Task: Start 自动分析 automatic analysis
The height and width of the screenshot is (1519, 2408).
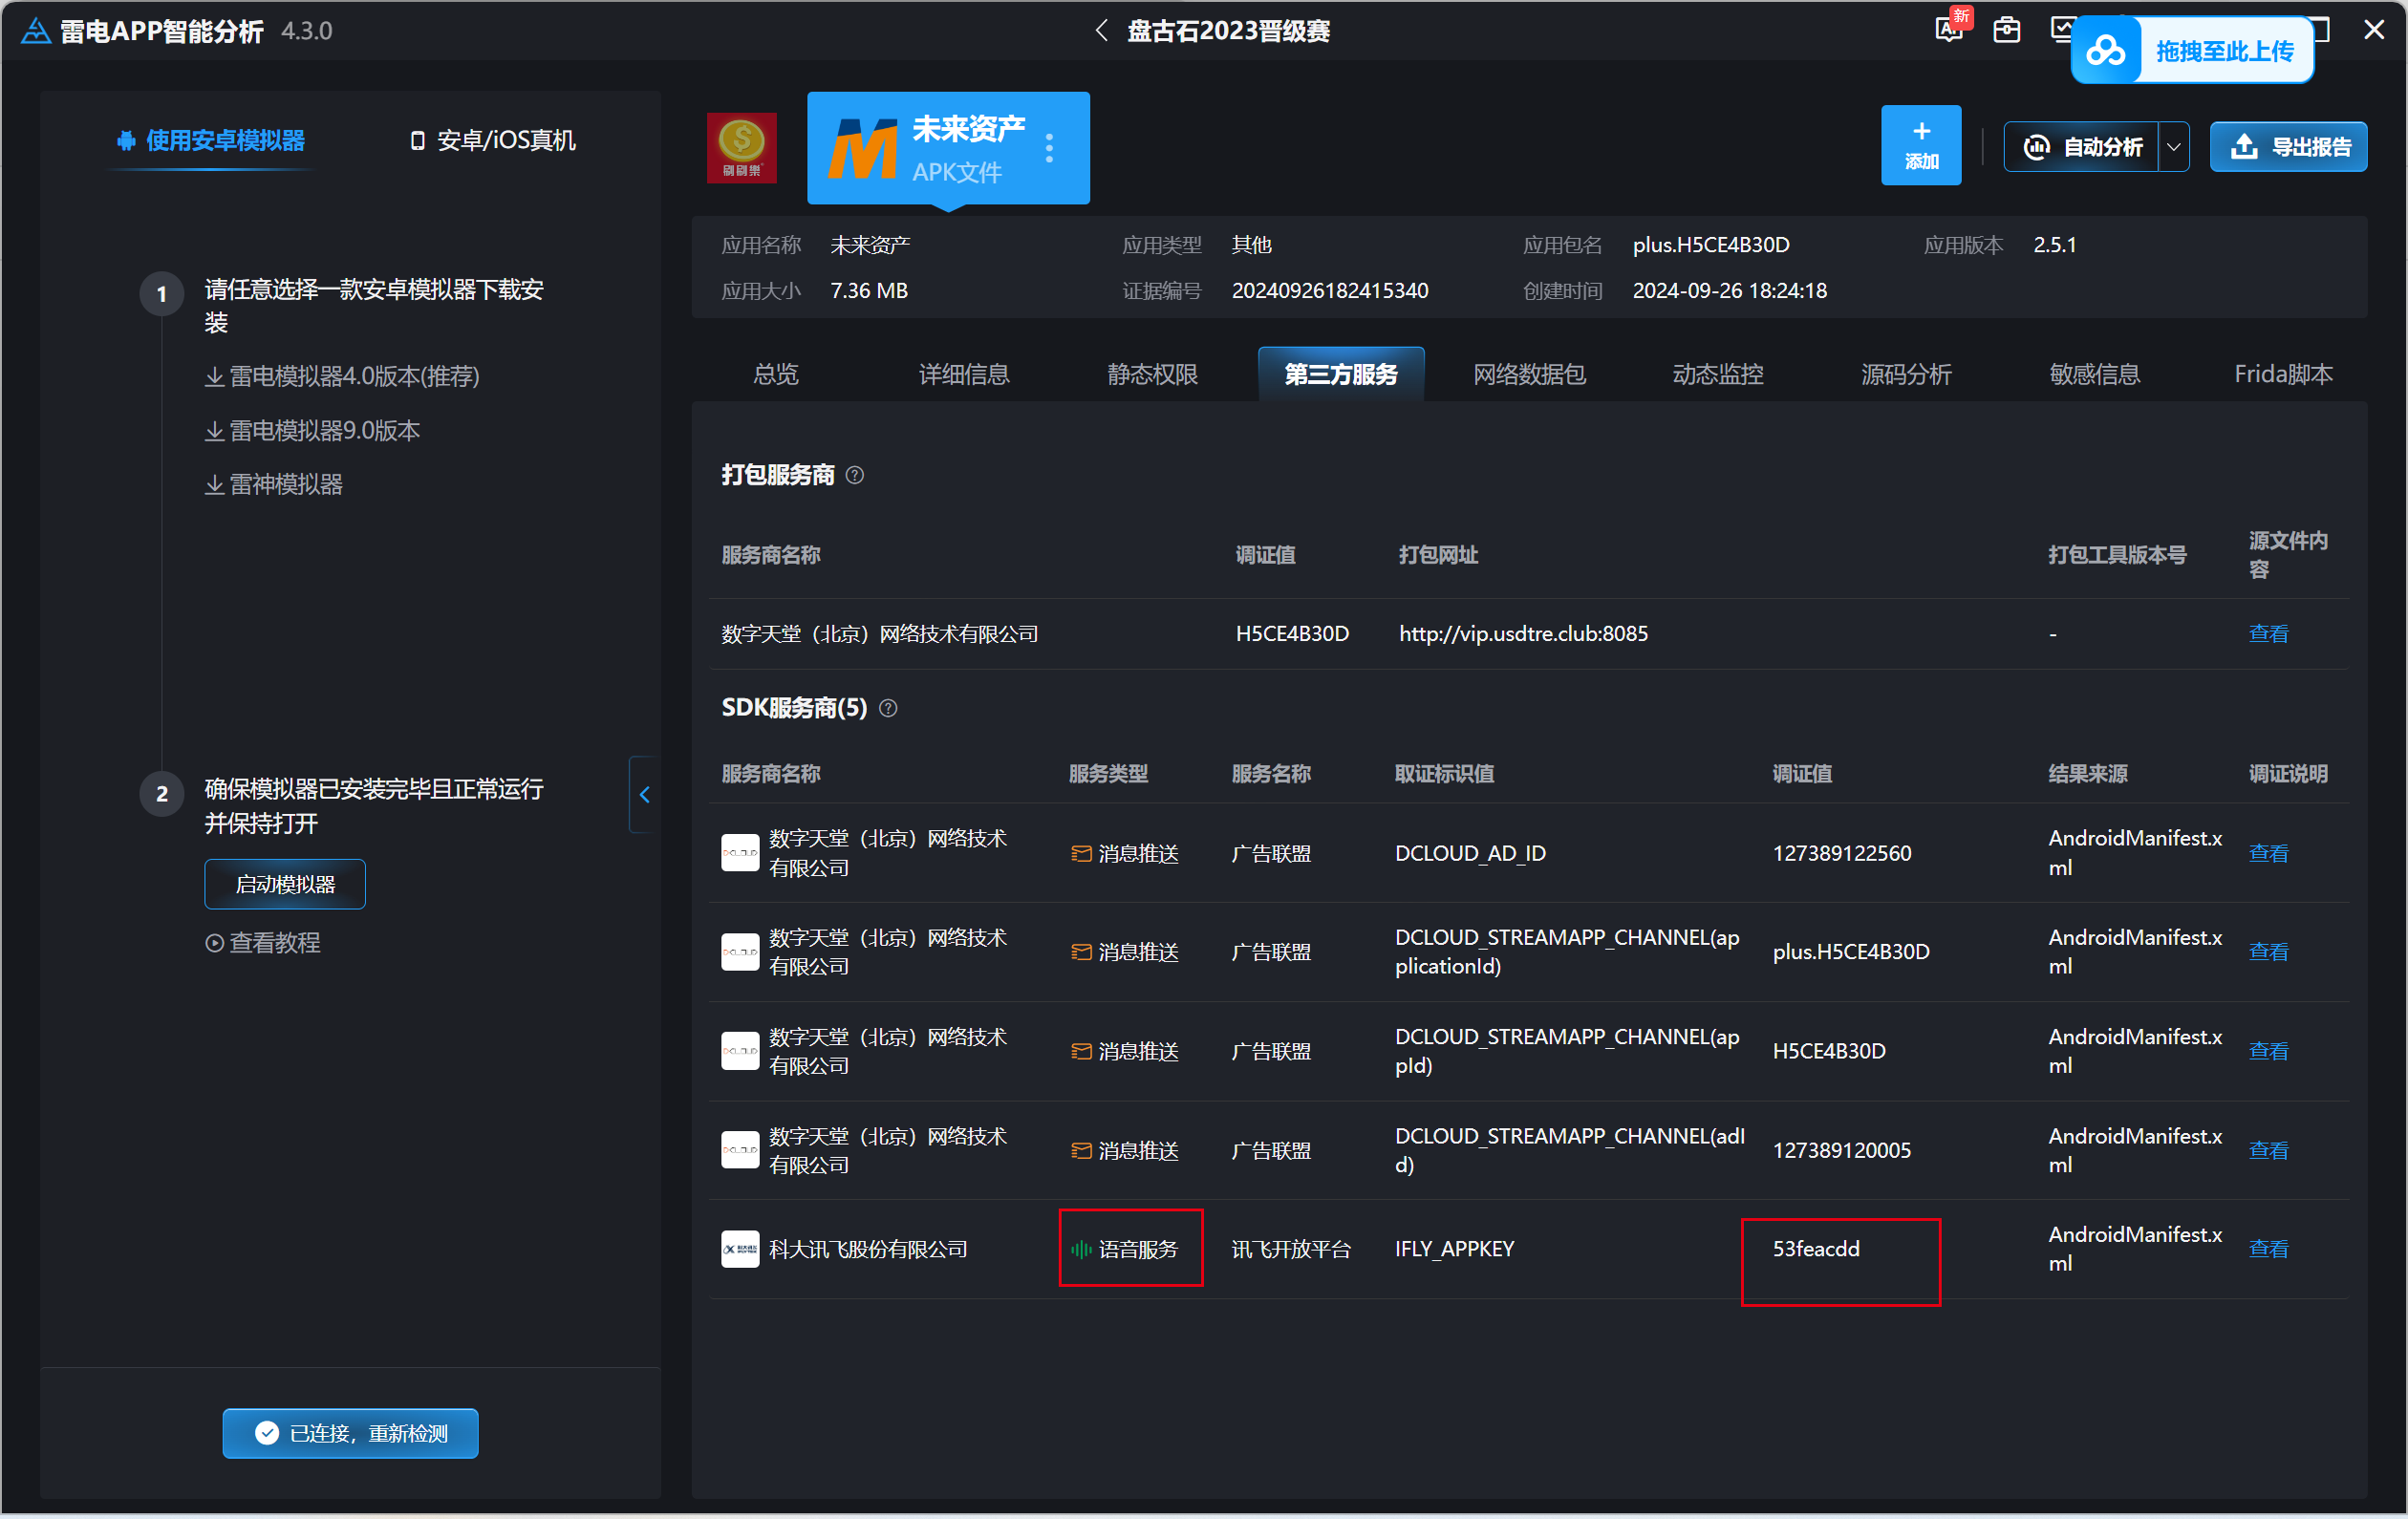Action: pyautogui.click(x=2081, y=147)
